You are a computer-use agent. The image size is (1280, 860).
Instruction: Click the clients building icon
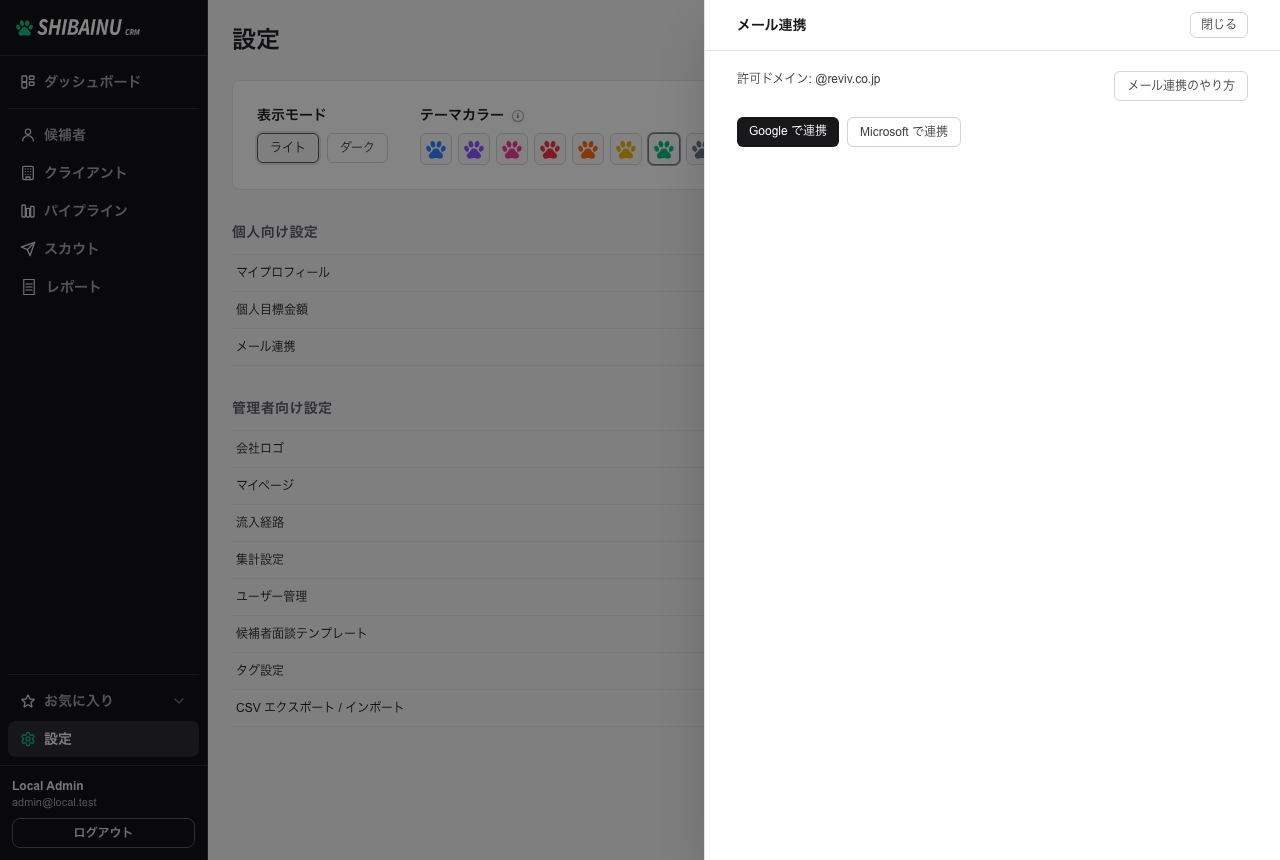pyautogui.click(x=28, y=173)
